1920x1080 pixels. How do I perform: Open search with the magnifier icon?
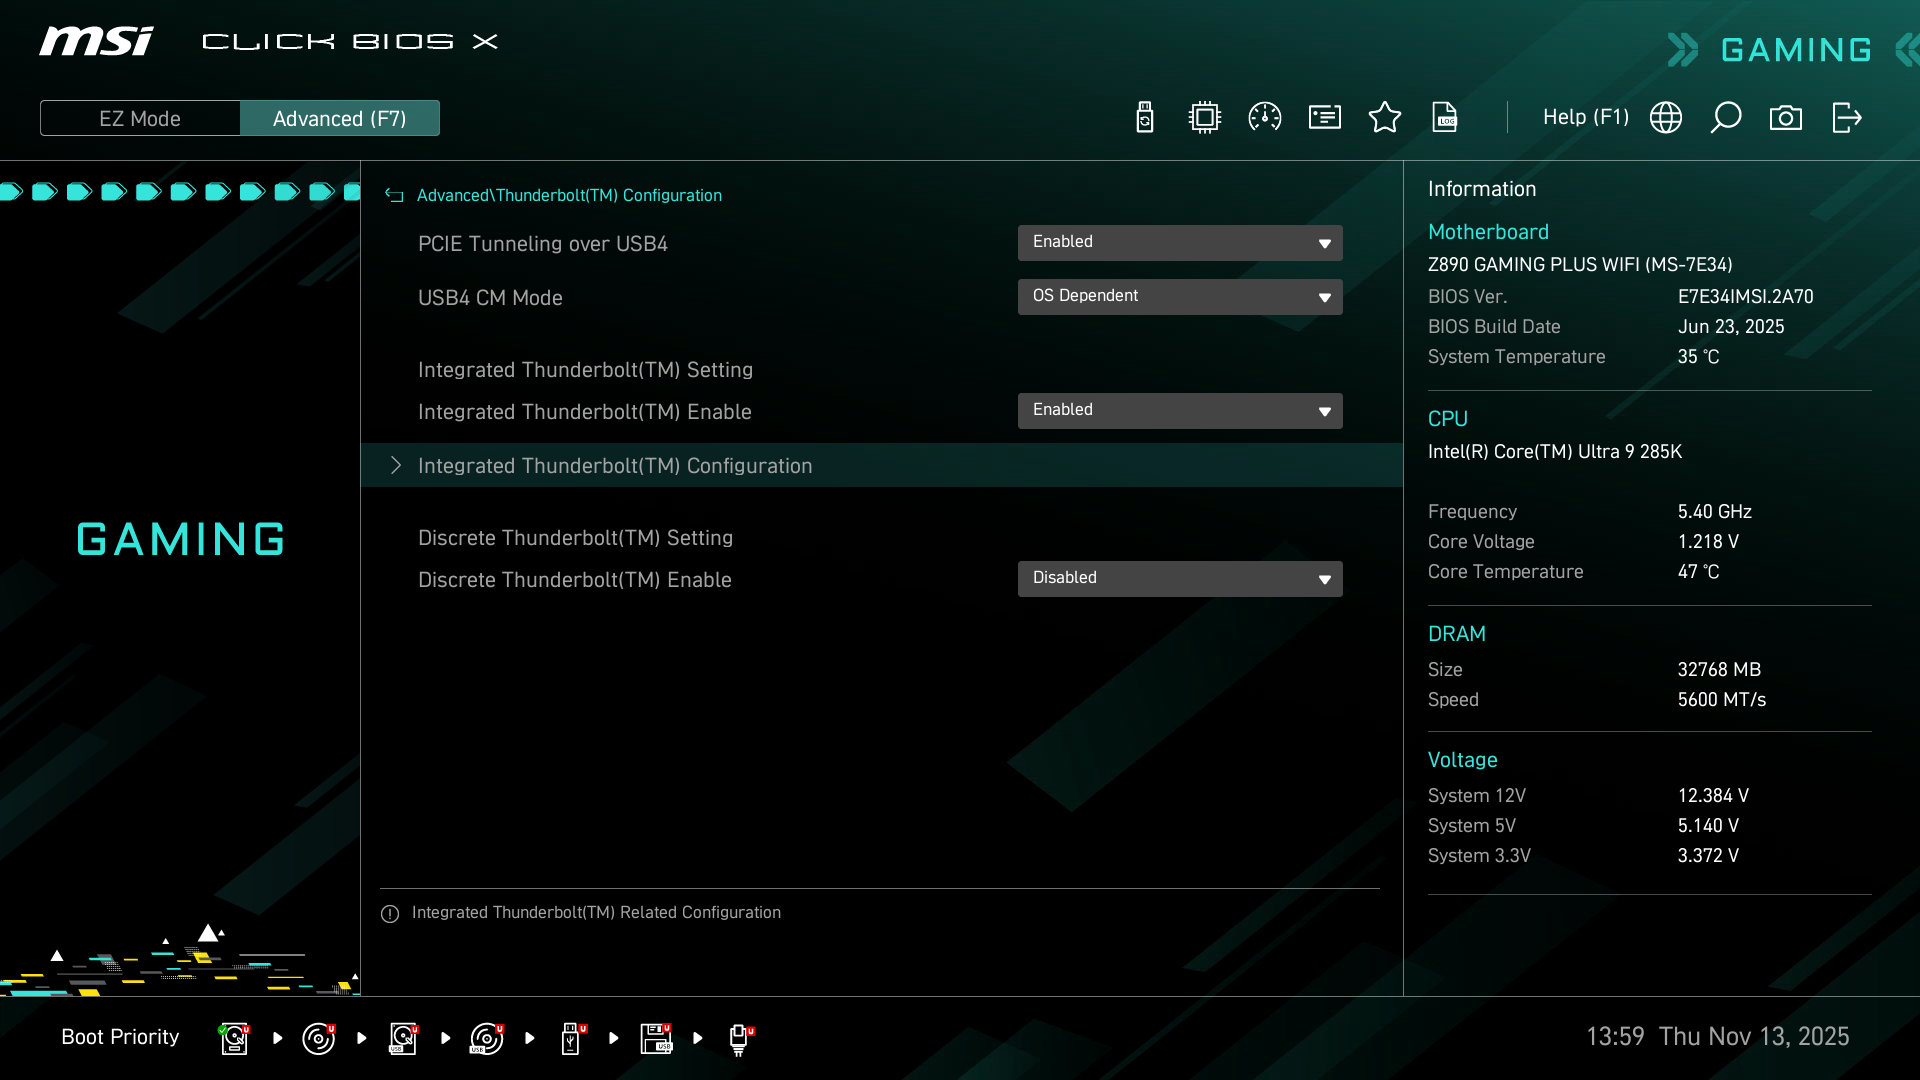(1726, 118)
